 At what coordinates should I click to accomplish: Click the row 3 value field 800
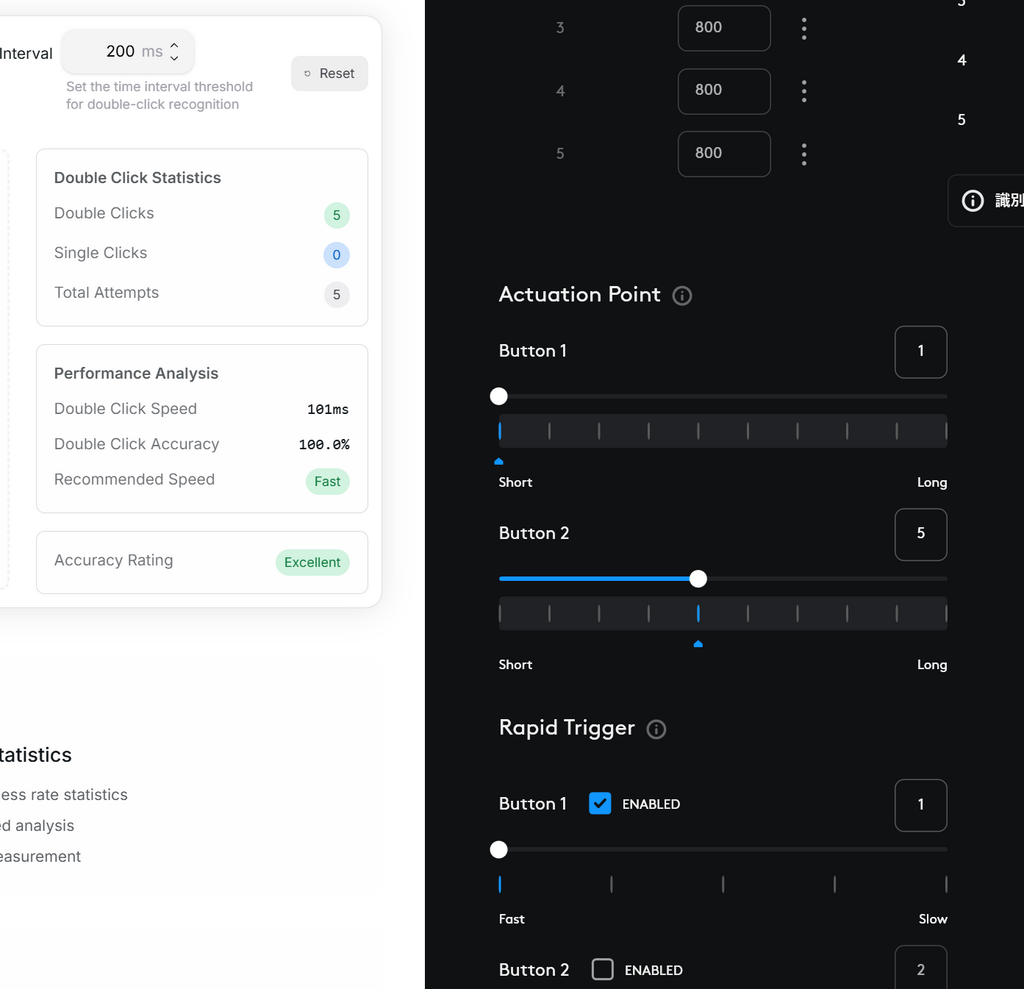coord(723,28)
